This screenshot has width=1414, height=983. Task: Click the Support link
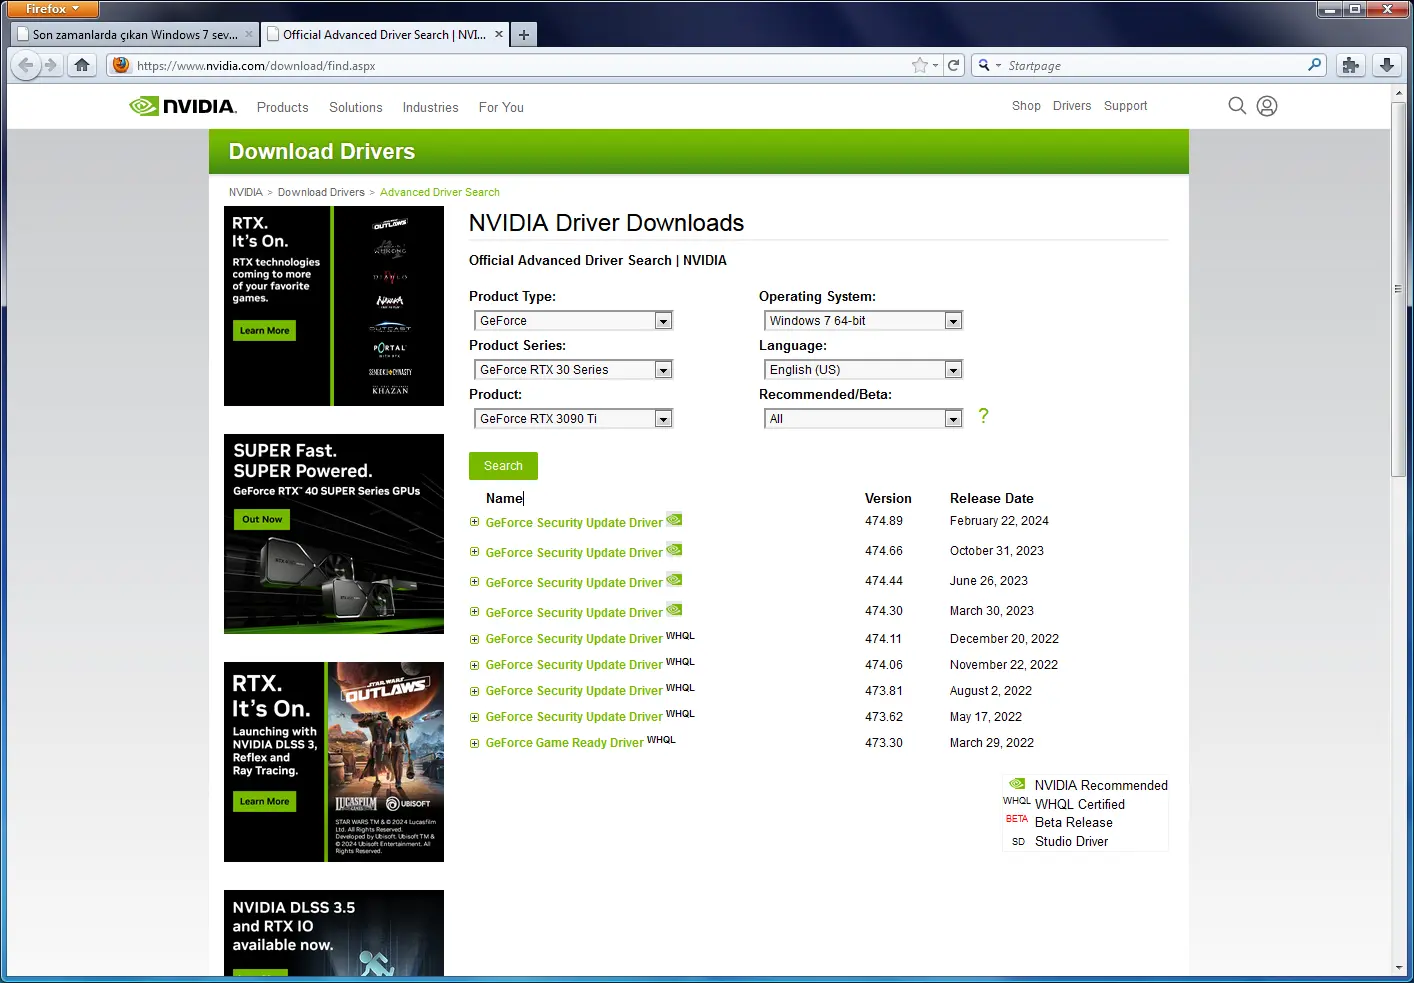pyautogui.click(x=1126, y=106)
